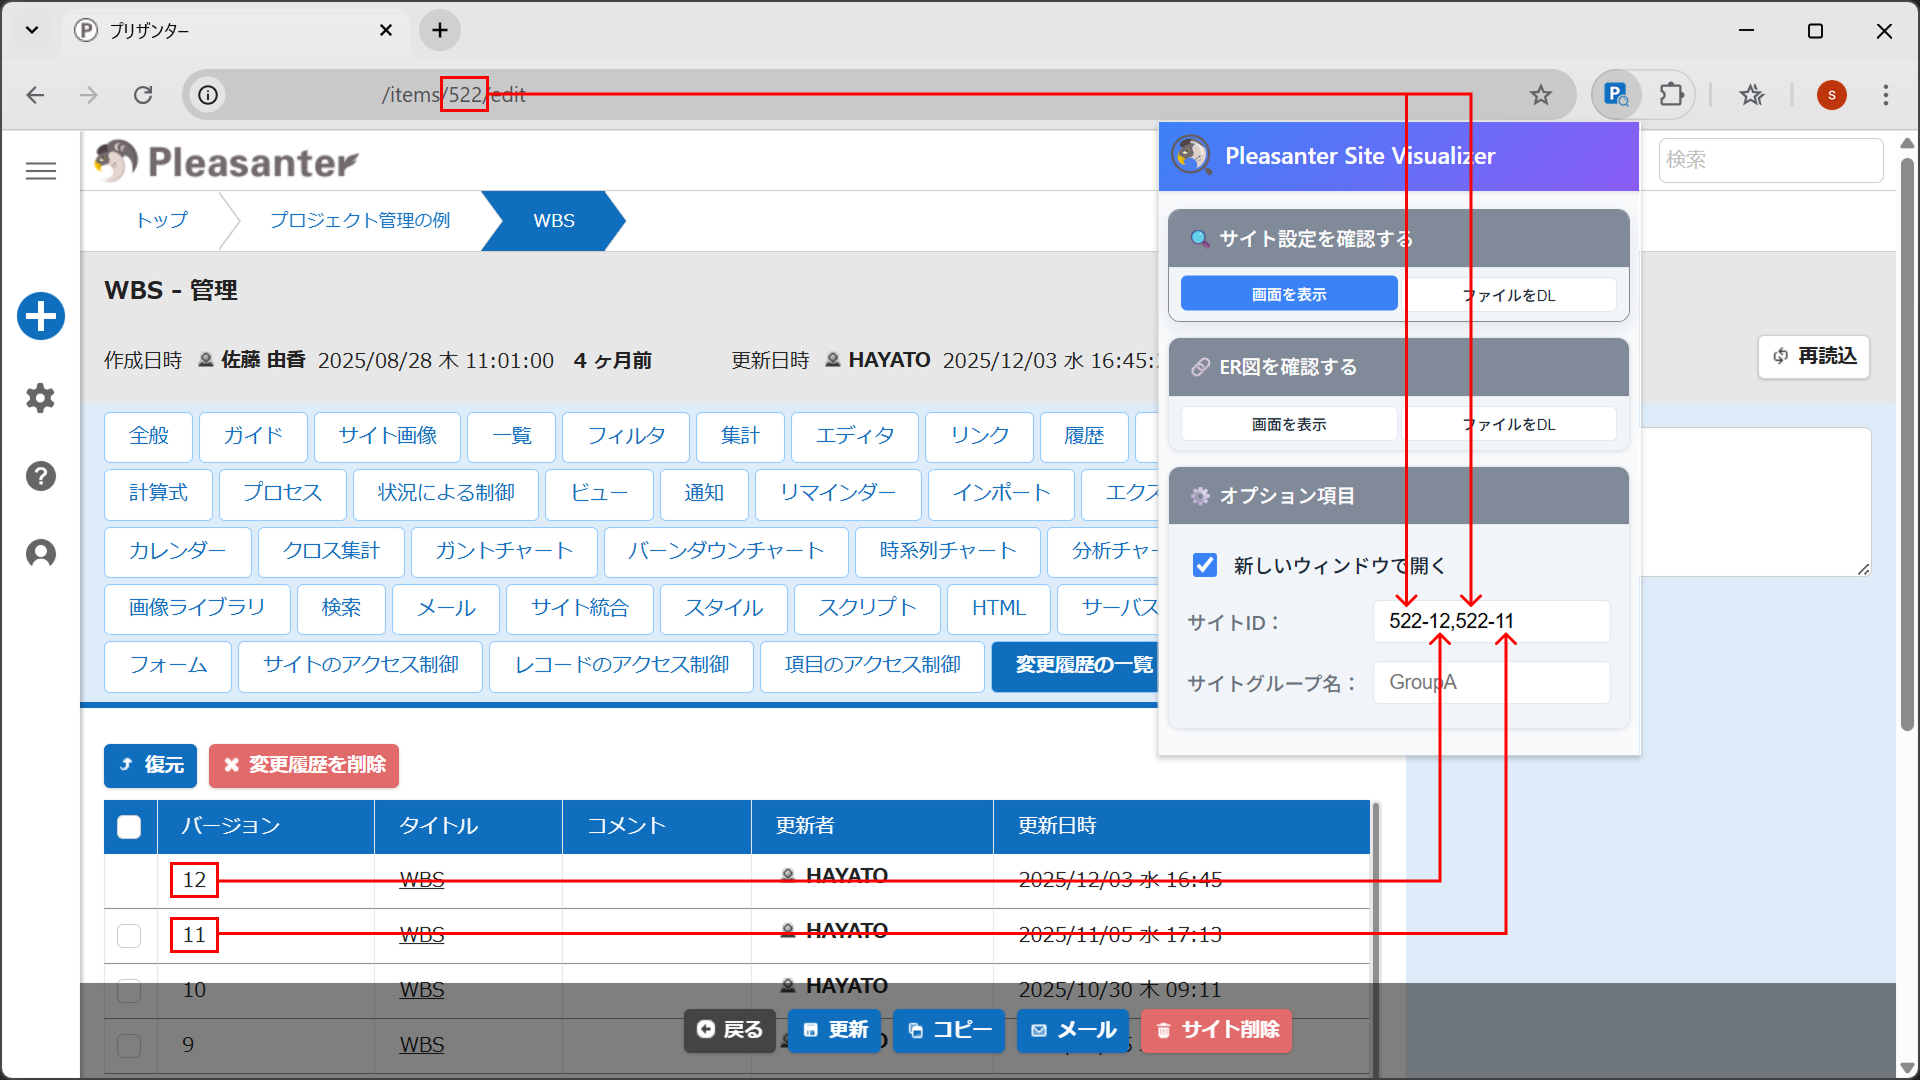Image resolution: width=1920 pixels, height=1080 pixels.
Task: Open the Chrome three-dot menu
Action: (1886, 95)
